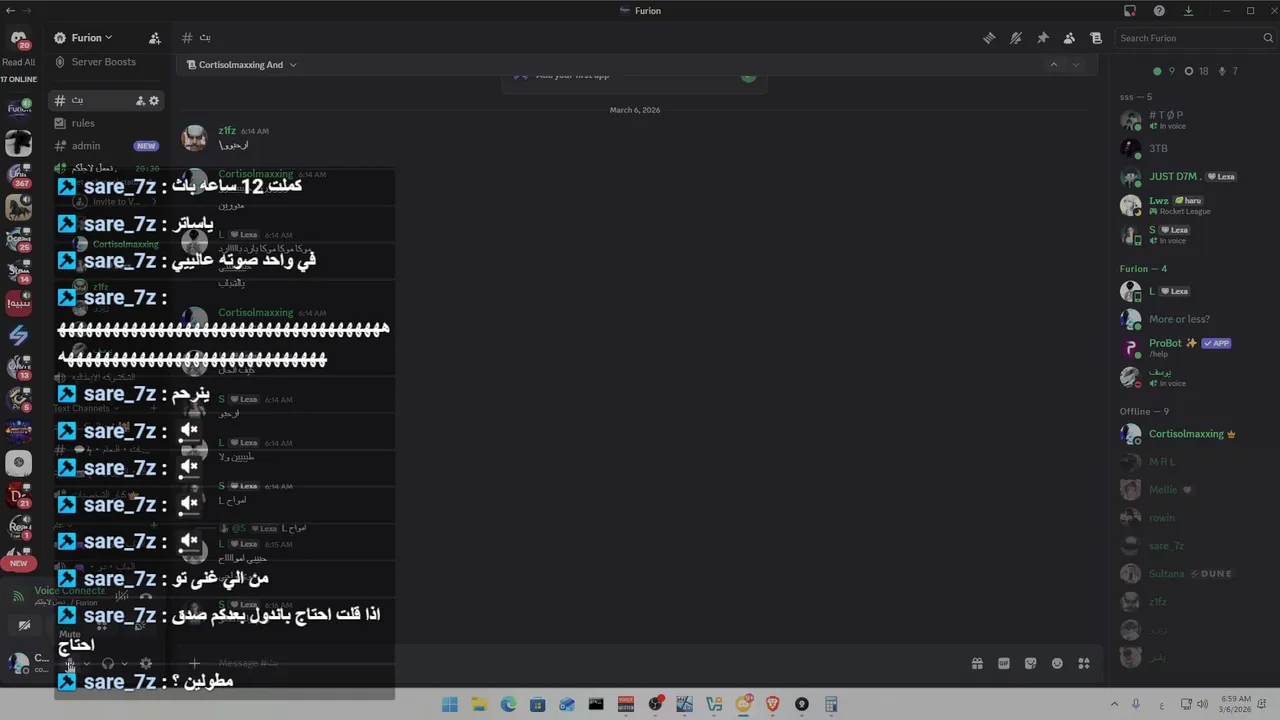
Task: Toggle the channel notification mute bell
Action: [x=1015, y=38]
